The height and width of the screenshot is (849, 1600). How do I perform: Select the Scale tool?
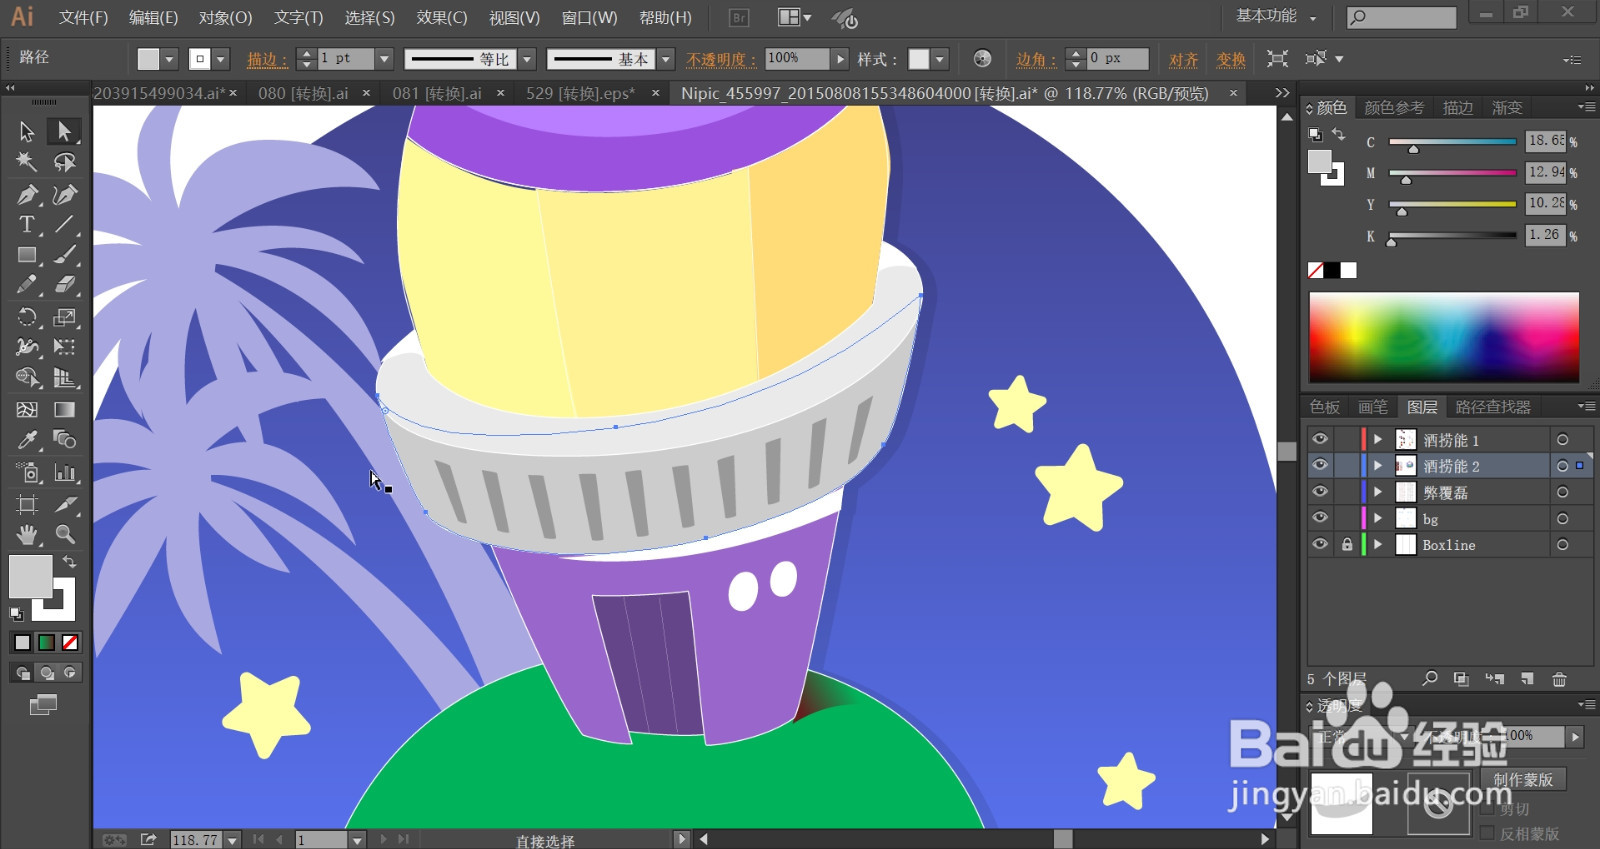[64, 317]
